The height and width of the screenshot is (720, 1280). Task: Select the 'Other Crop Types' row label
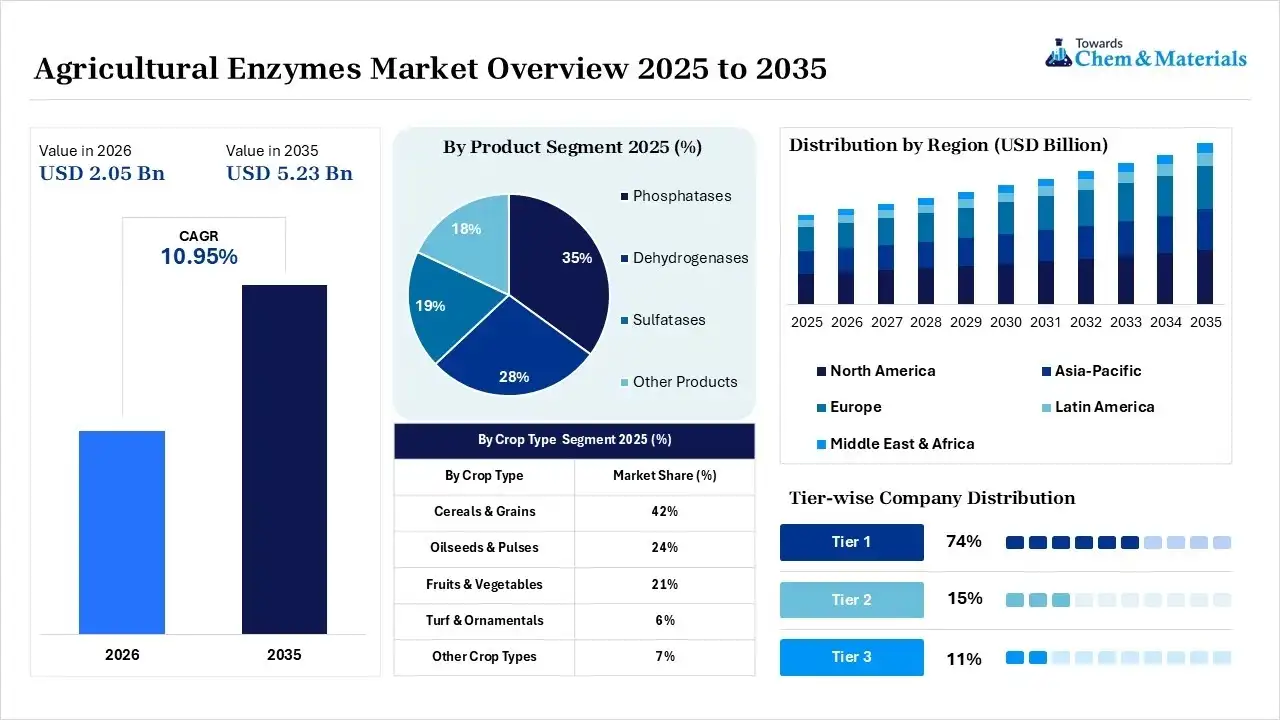(x=484, y=657)
